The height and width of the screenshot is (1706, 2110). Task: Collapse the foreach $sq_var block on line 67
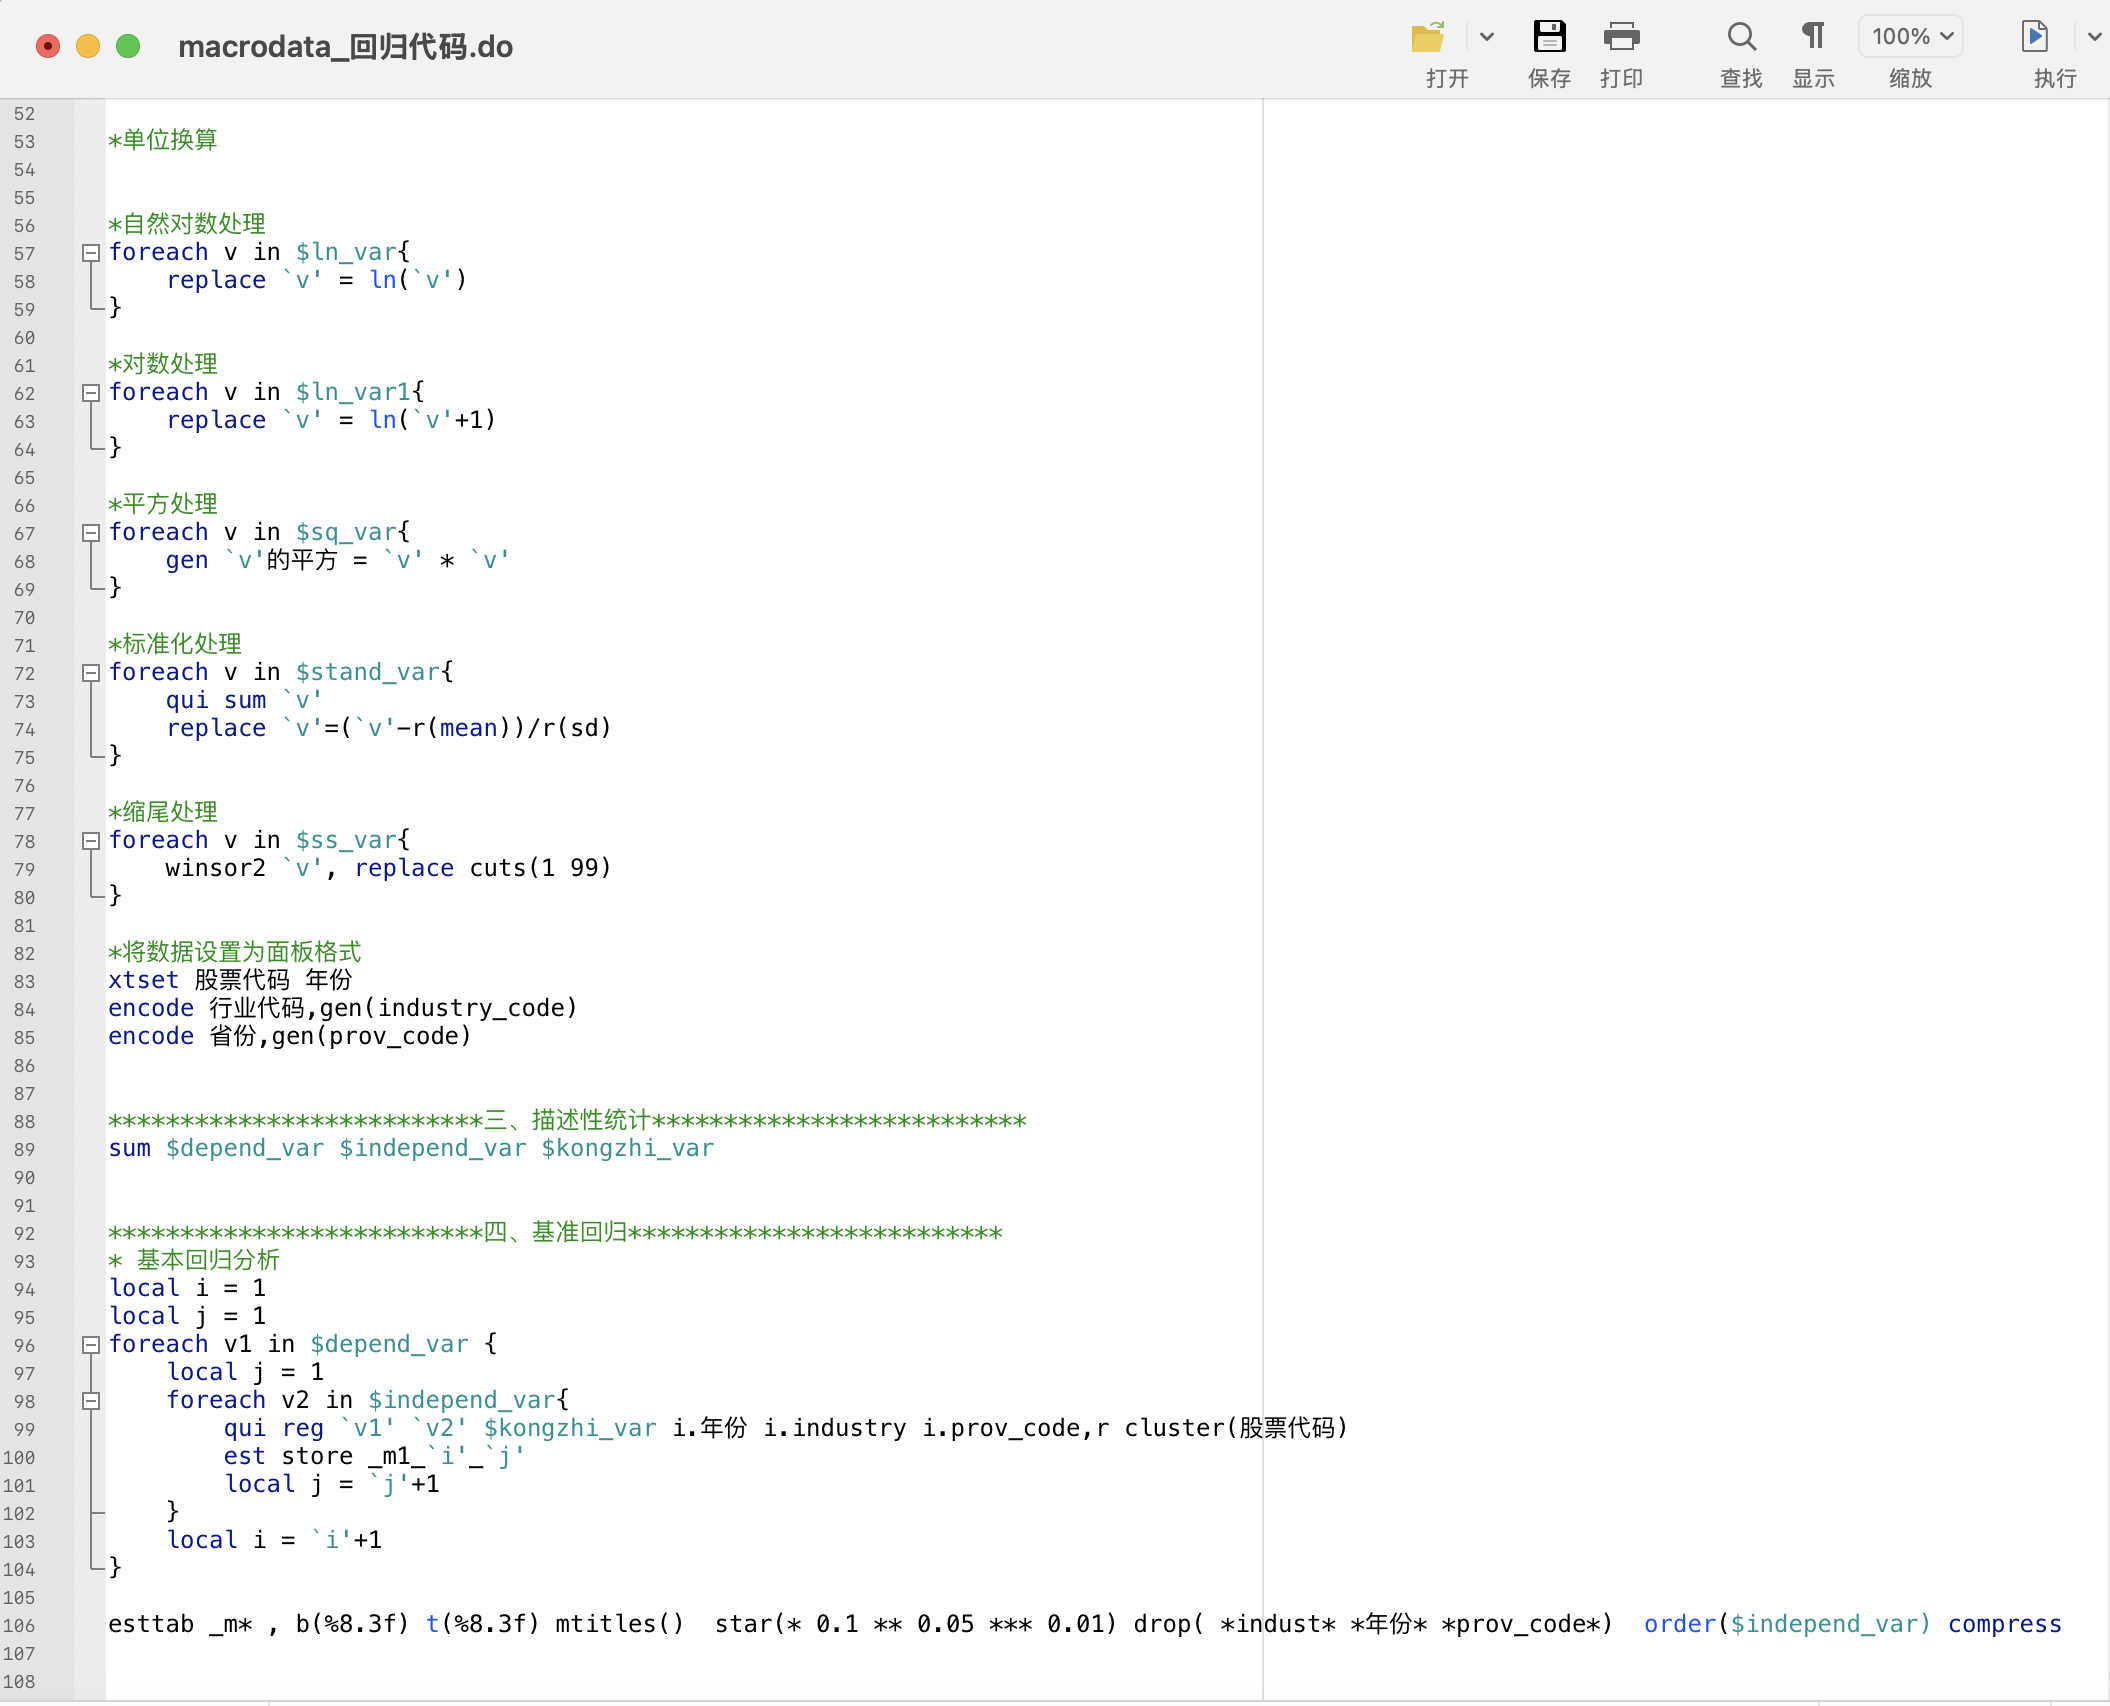tap(91, 533)
